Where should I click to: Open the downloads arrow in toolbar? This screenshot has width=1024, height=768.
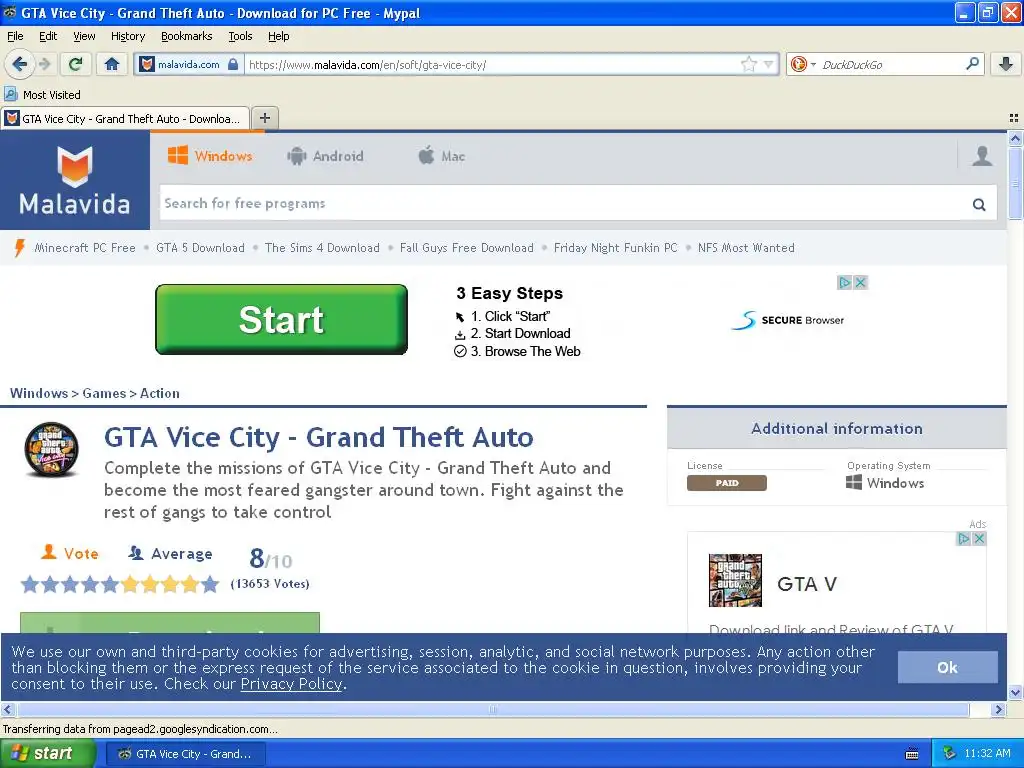1006,64
